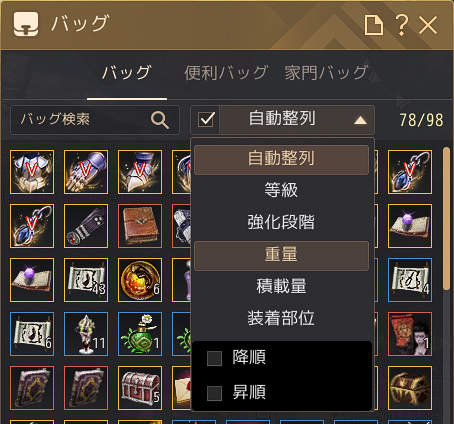Viewport: 454px width, 424px height.
Task: Click the inventory vertical scrollbar
Action: 446,218
